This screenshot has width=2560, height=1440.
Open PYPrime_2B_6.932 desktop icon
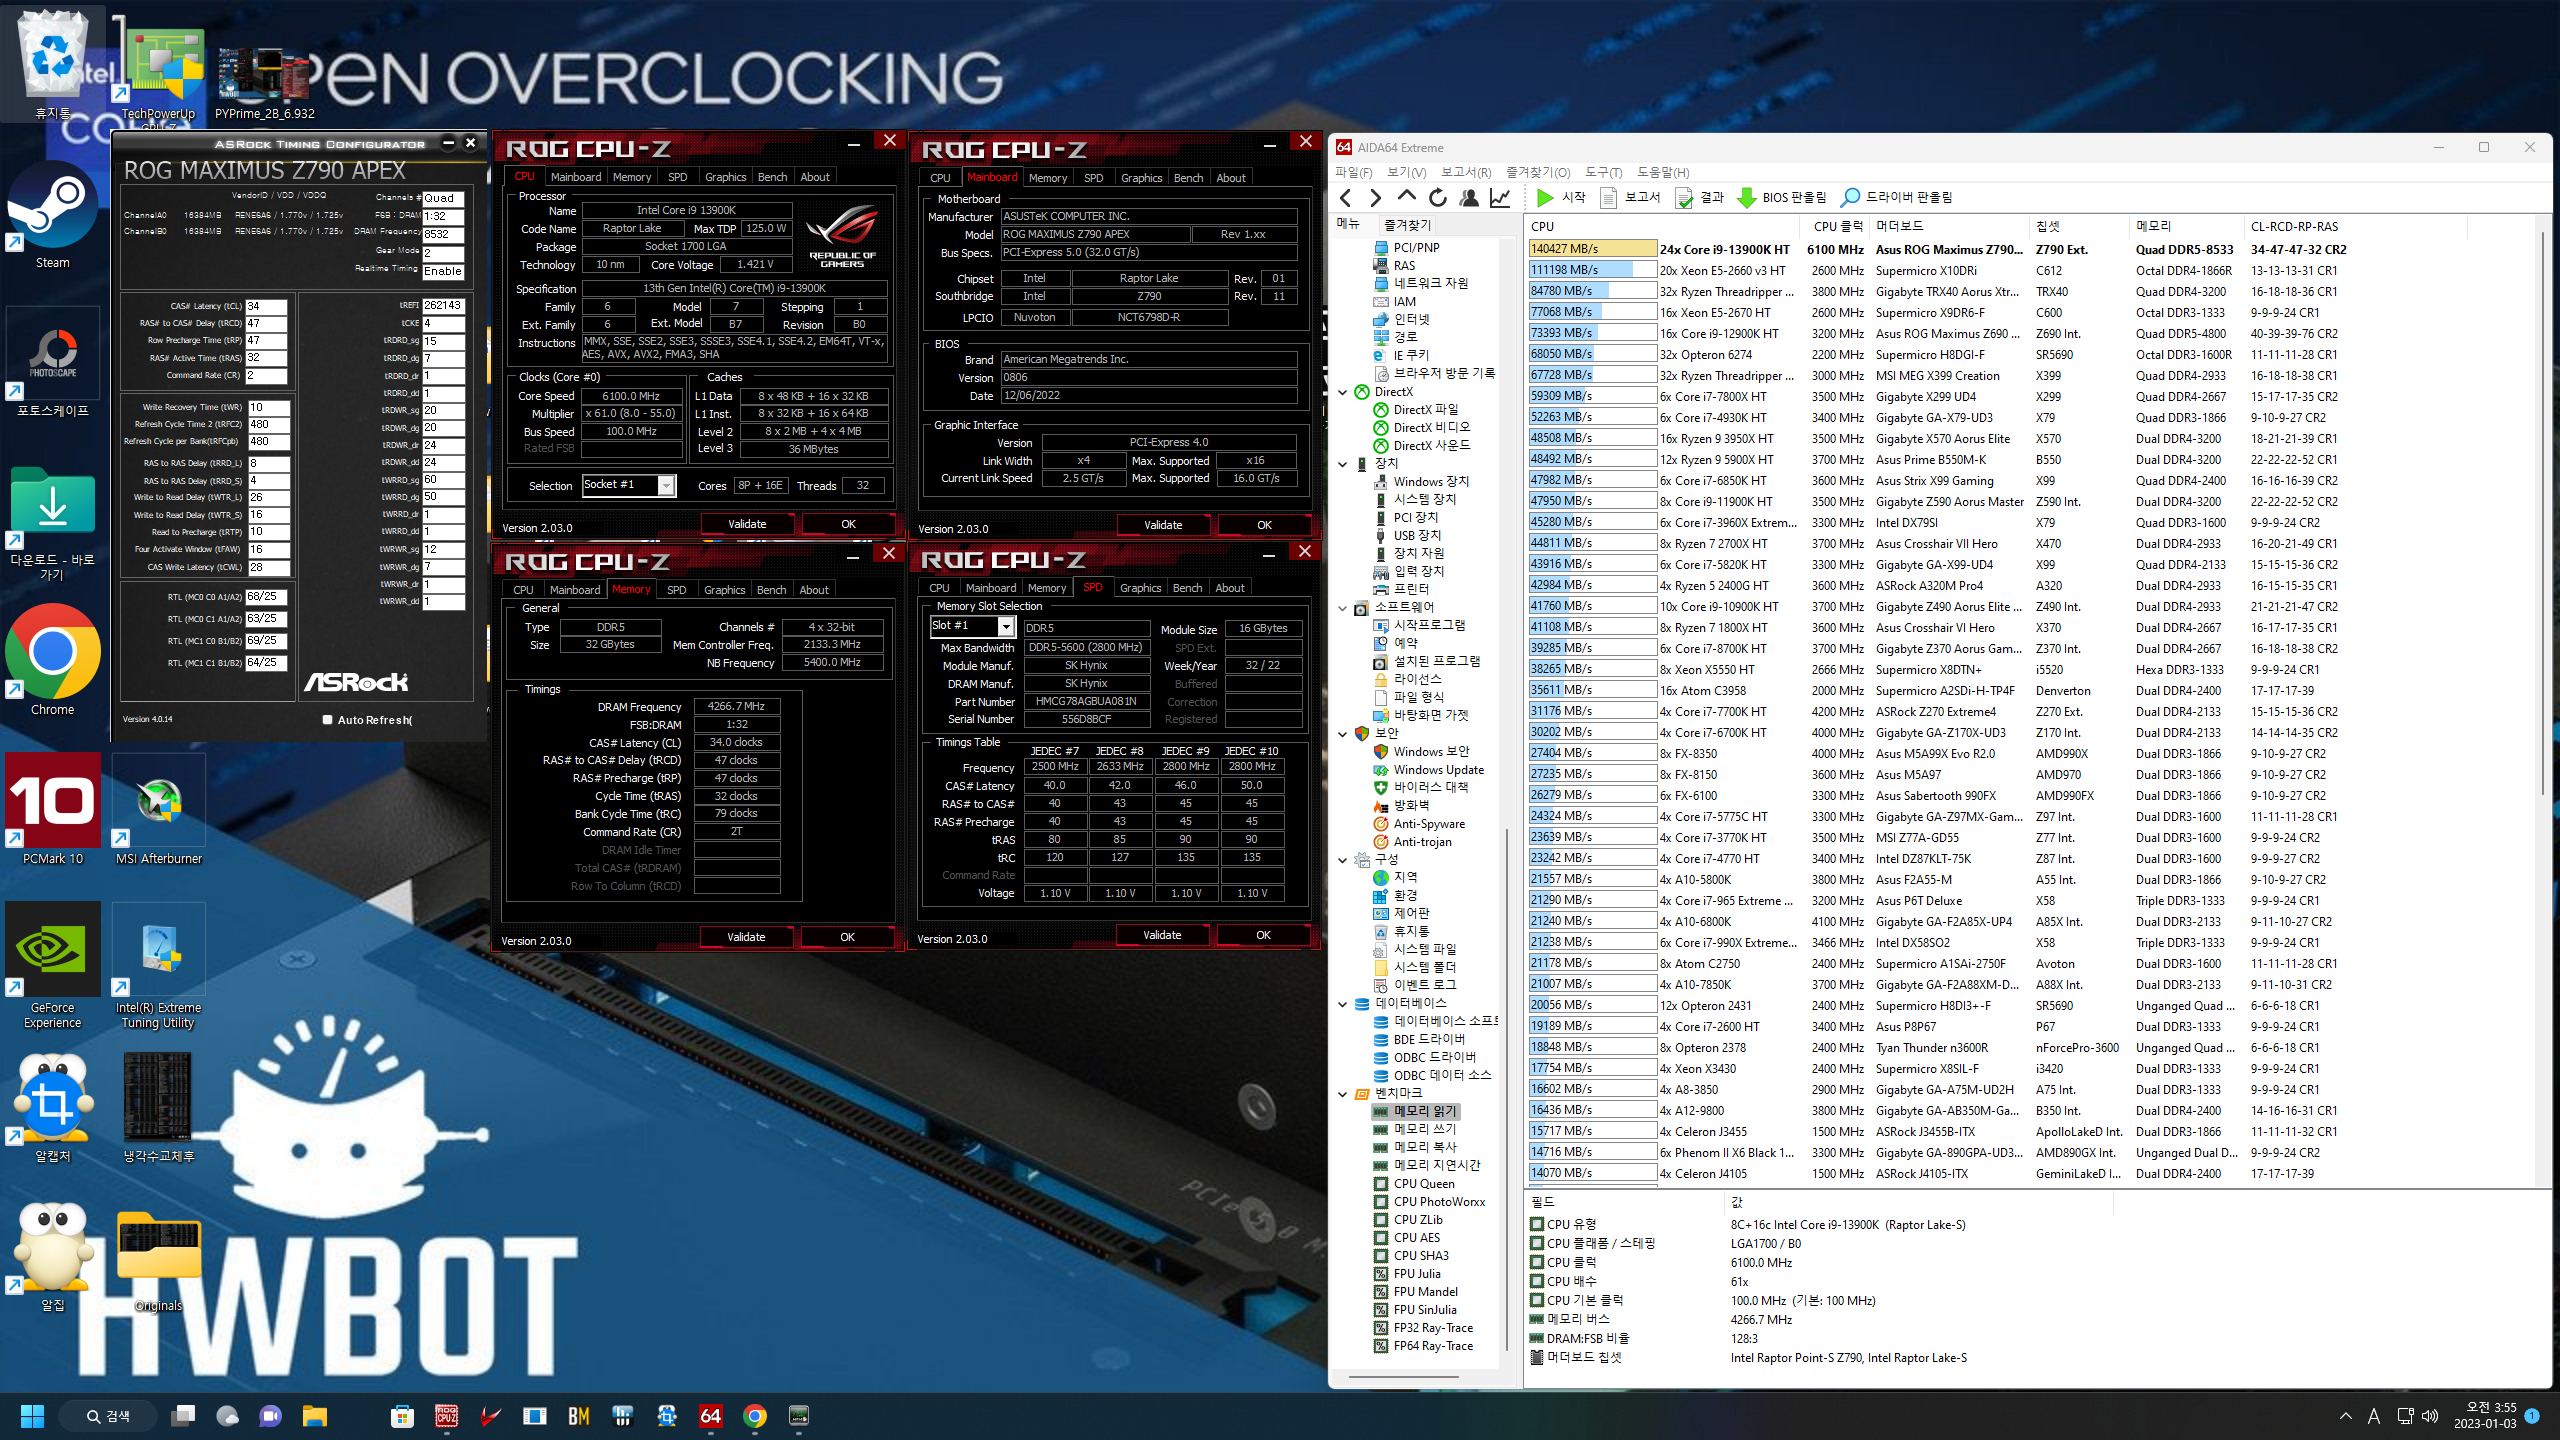[265, 84]
